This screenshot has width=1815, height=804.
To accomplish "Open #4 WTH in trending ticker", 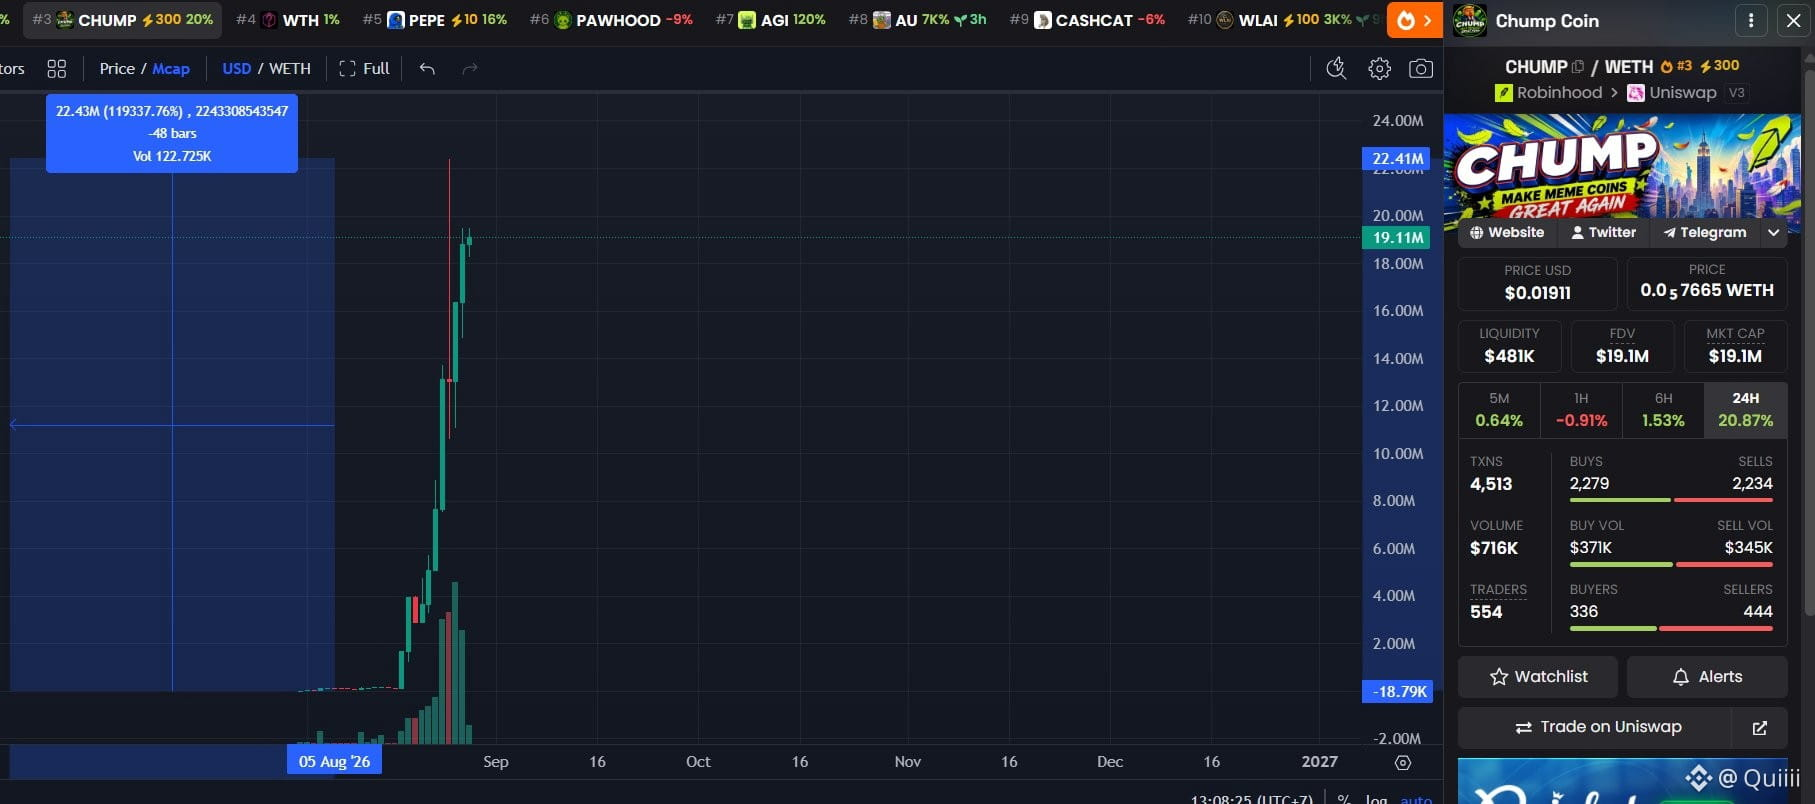I will tap(288, 20).
